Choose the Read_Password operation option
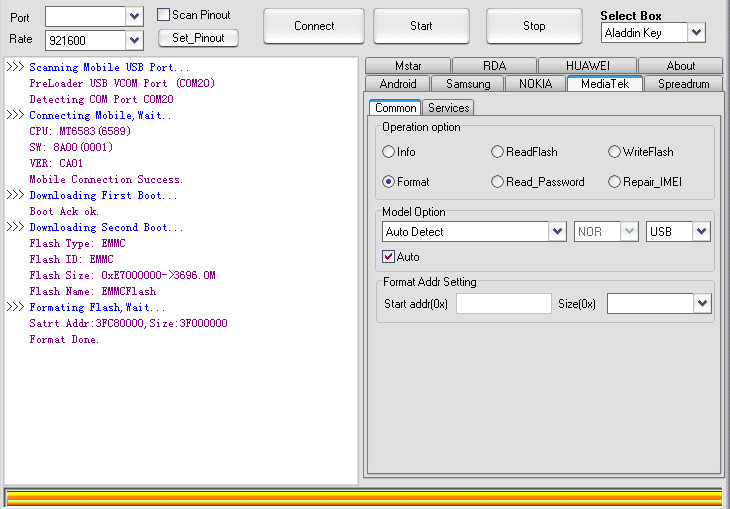Screen dimensions: 730x509 click(497, 182)
